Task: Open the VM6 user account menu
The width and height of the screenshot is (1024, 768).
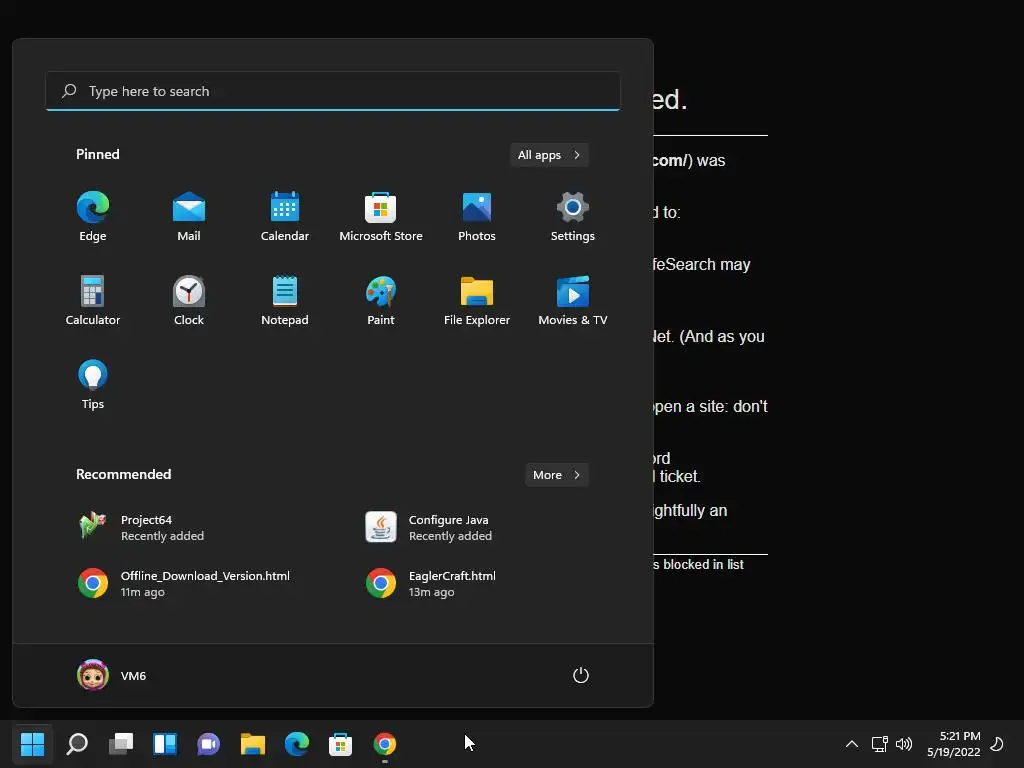Action: tap(112, 675)
